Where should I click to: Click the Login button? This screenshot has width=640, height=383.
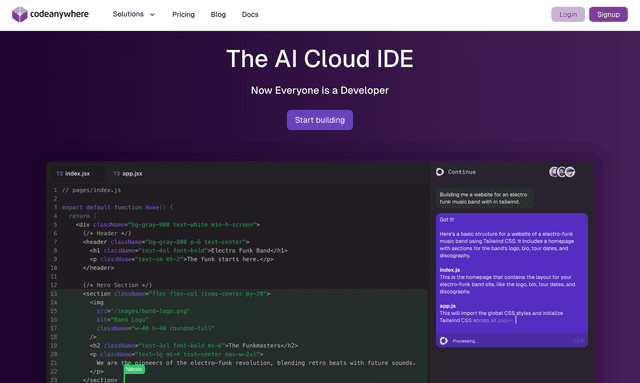tap(568, 14)
